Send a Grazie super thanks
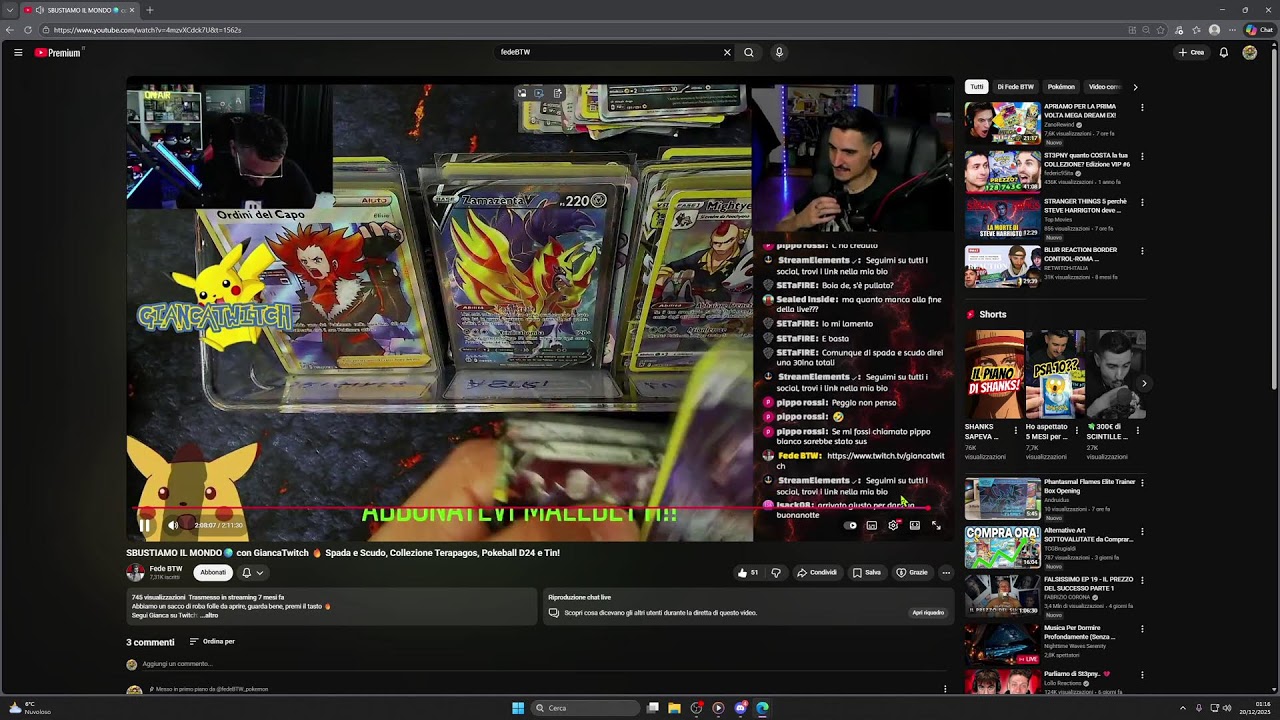This screenshot has height=720, width=1280. (912, 573)
